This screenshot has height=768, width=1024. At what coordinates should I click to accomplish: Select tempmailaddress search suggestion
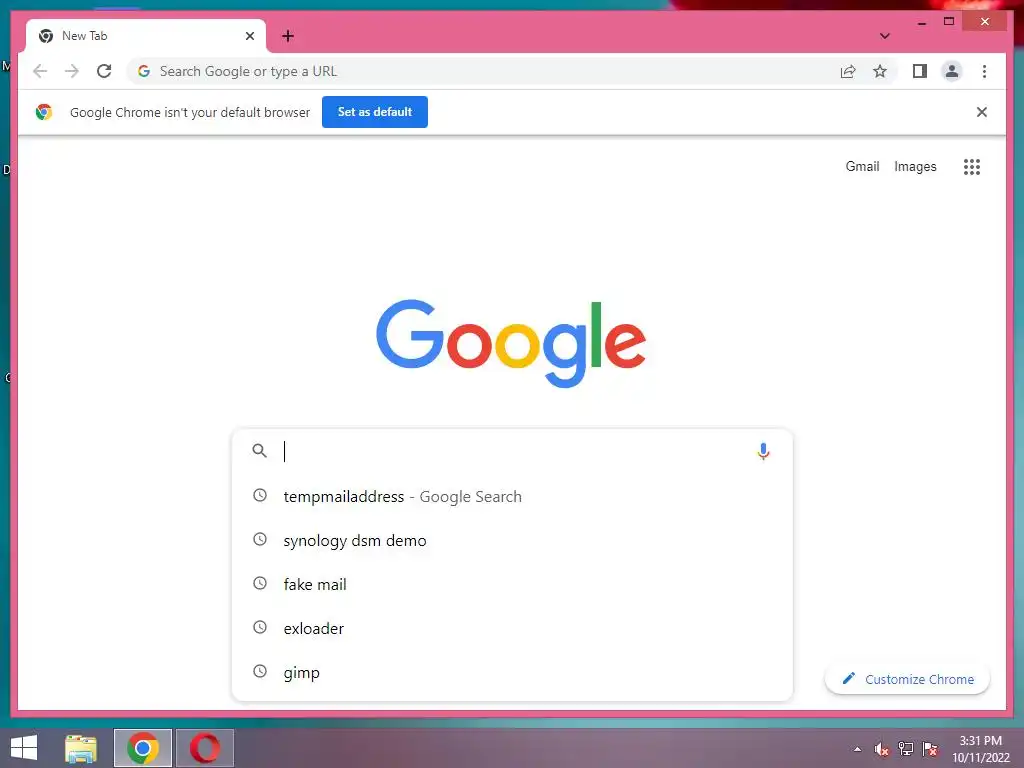pyautogui.click(x=513, y=496)
